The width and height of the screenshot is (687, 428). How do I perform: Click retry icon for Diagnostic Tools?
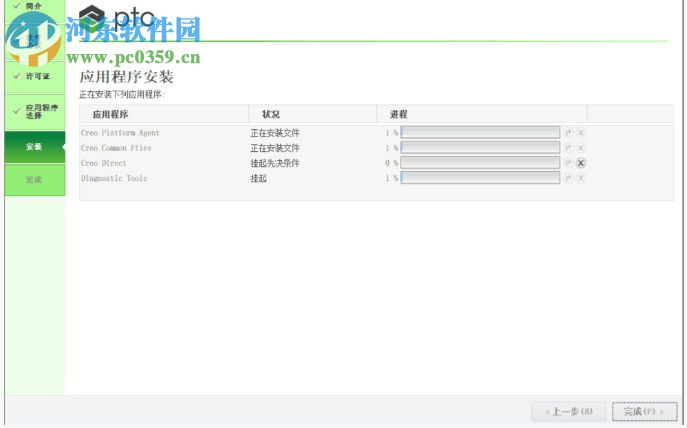coord(568,178)
